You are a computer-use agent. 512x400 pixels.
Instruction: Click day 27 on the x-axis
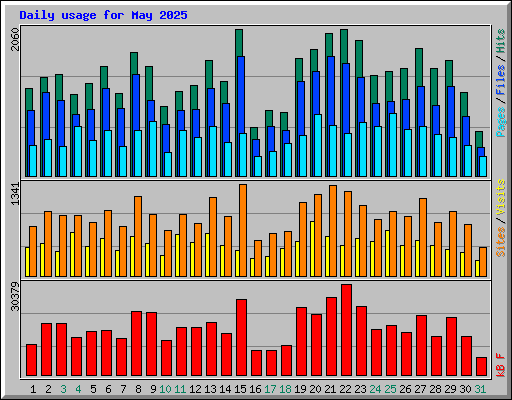click(420, 389)
